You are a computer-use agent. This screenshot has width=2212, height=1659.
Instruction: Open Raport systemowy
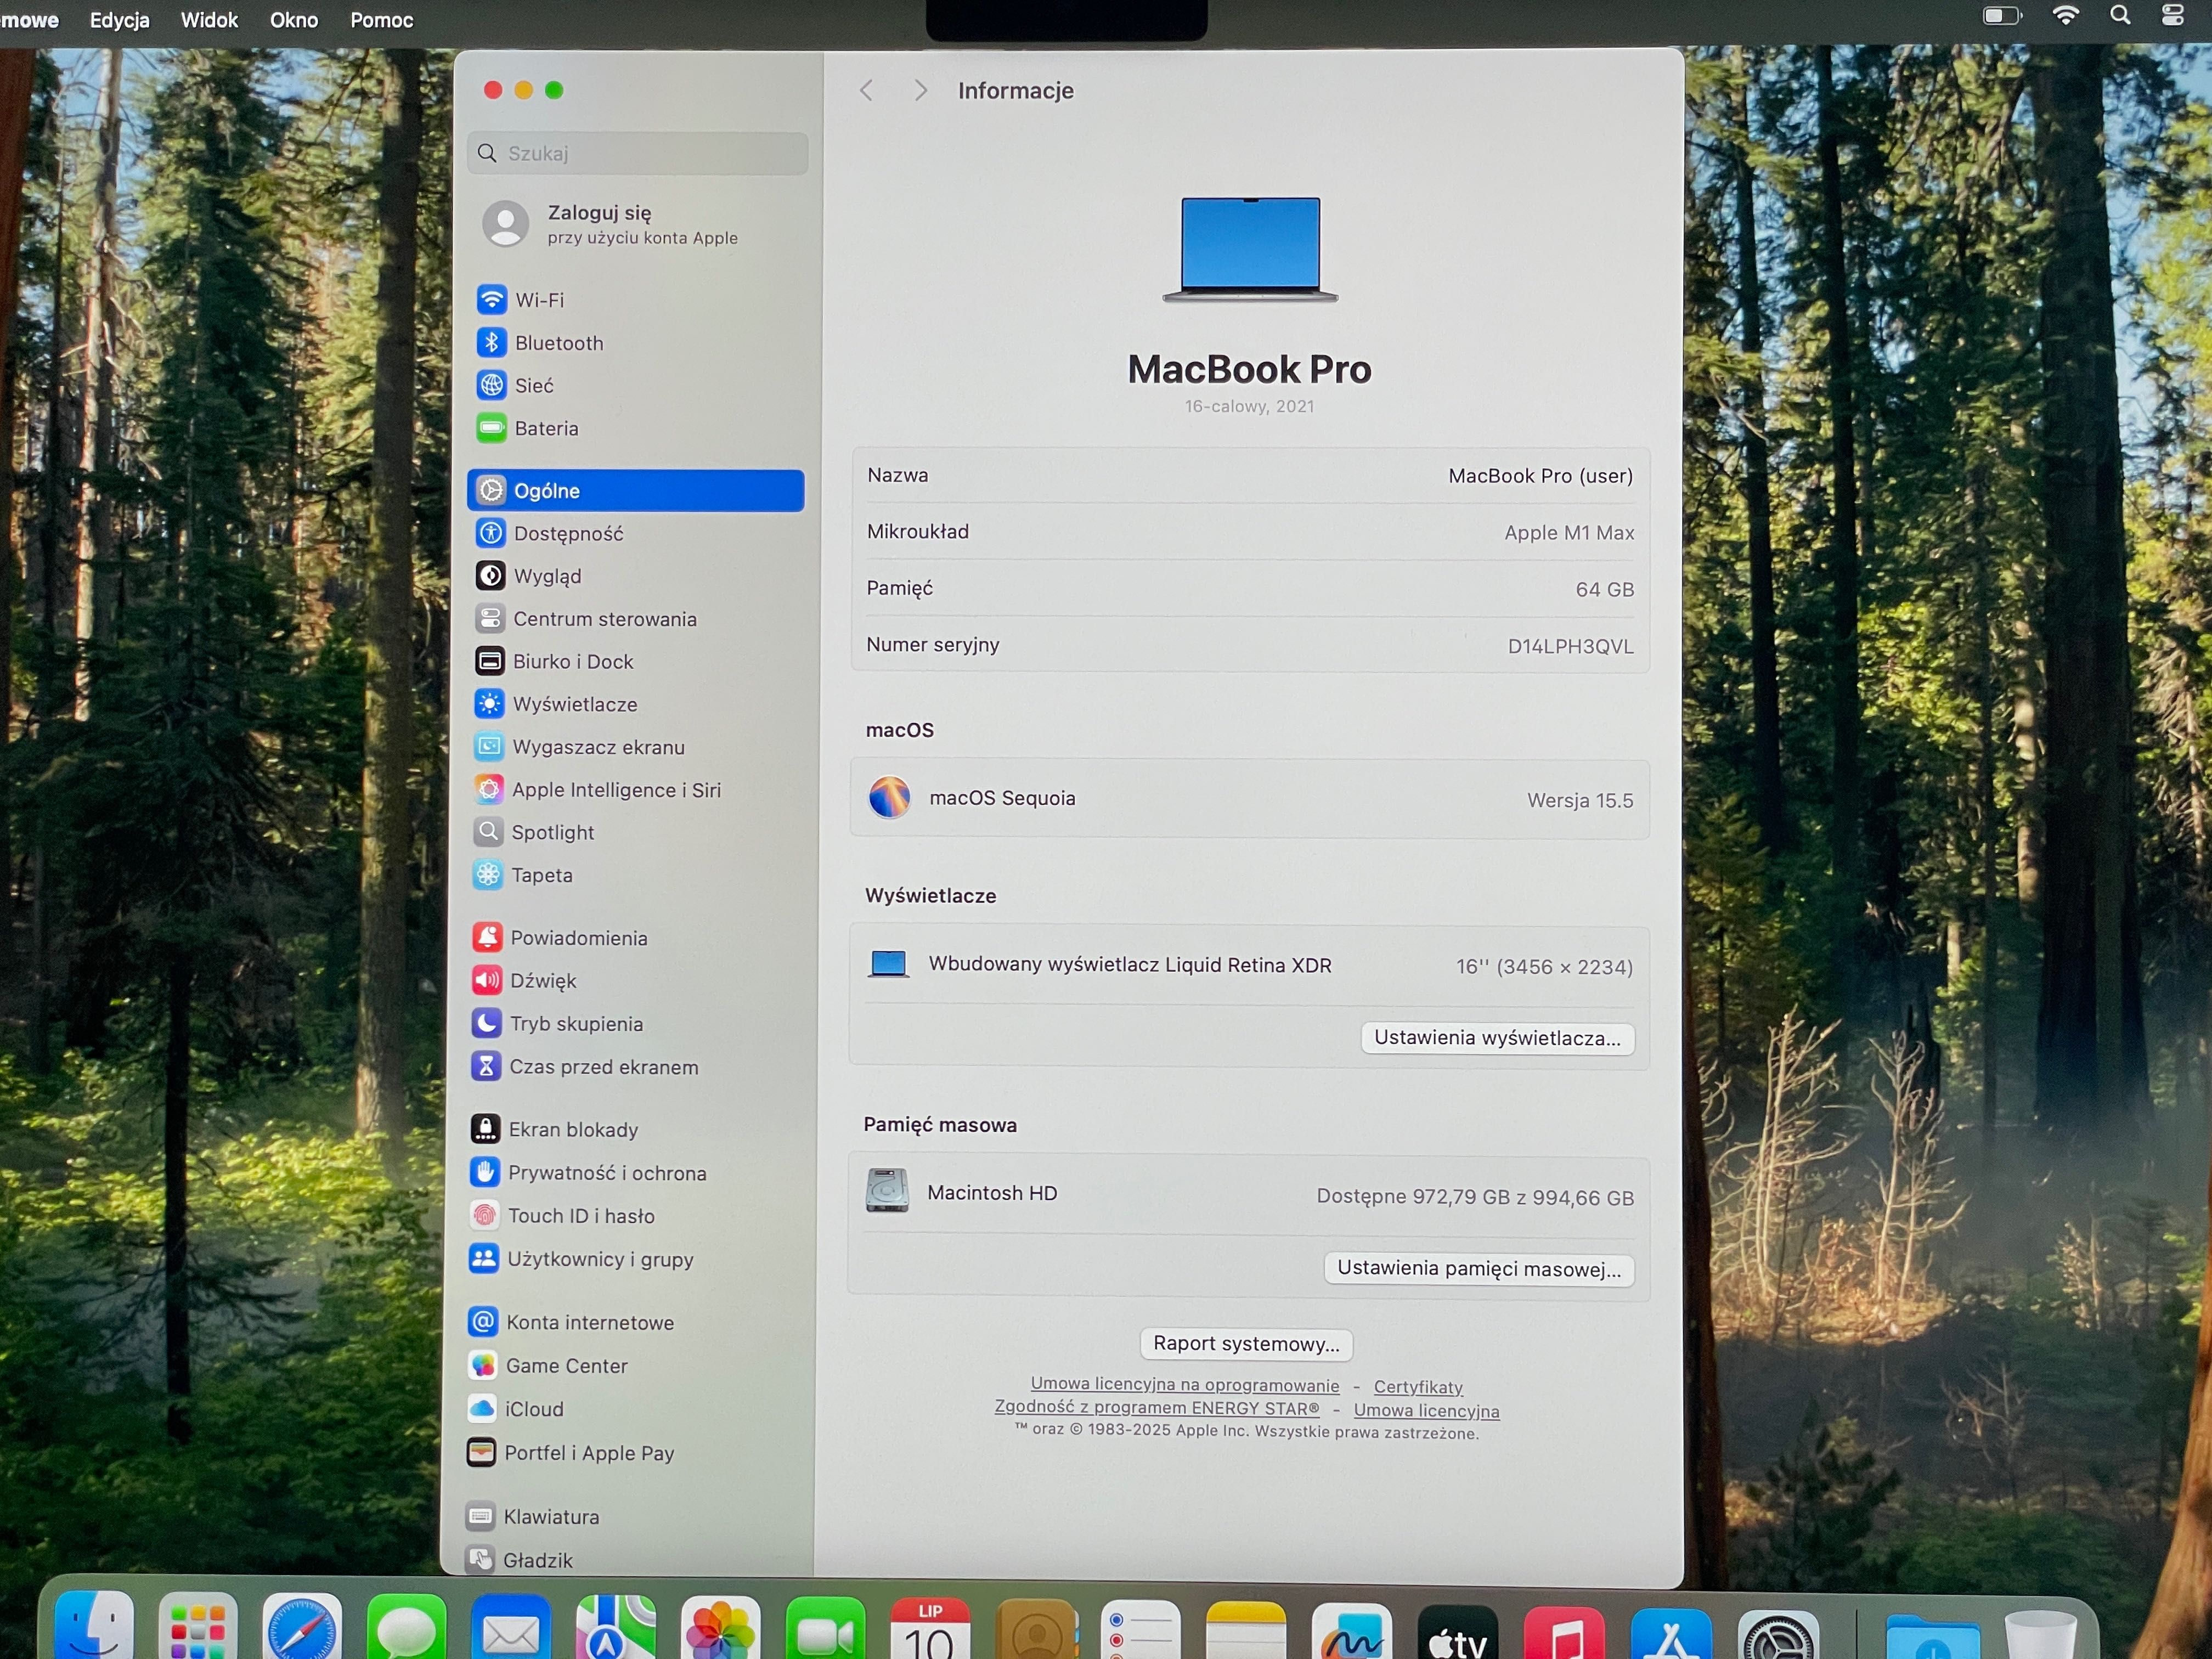click(x=1246, y=1344)
